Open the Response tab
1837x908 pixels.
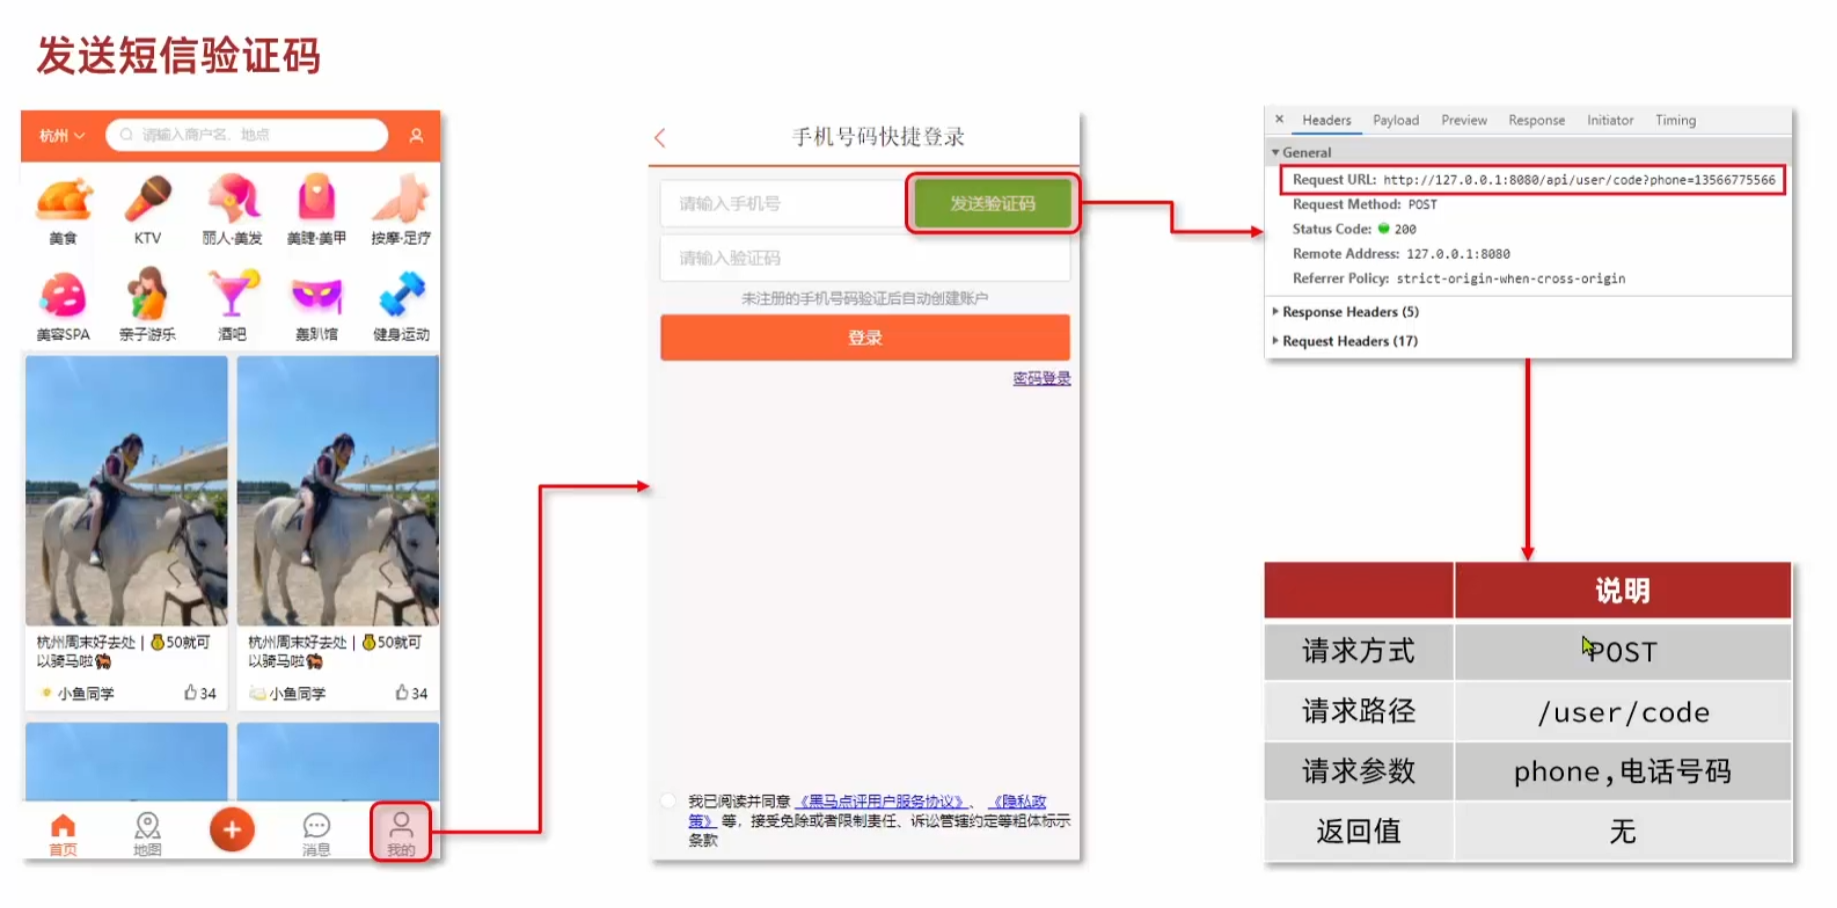pos(1537,120)
